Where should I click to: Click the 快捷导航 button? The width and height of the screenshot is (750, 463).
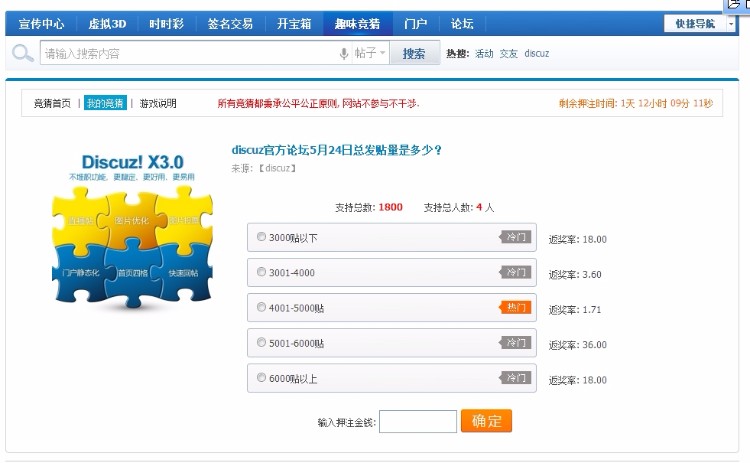point(695,24)
